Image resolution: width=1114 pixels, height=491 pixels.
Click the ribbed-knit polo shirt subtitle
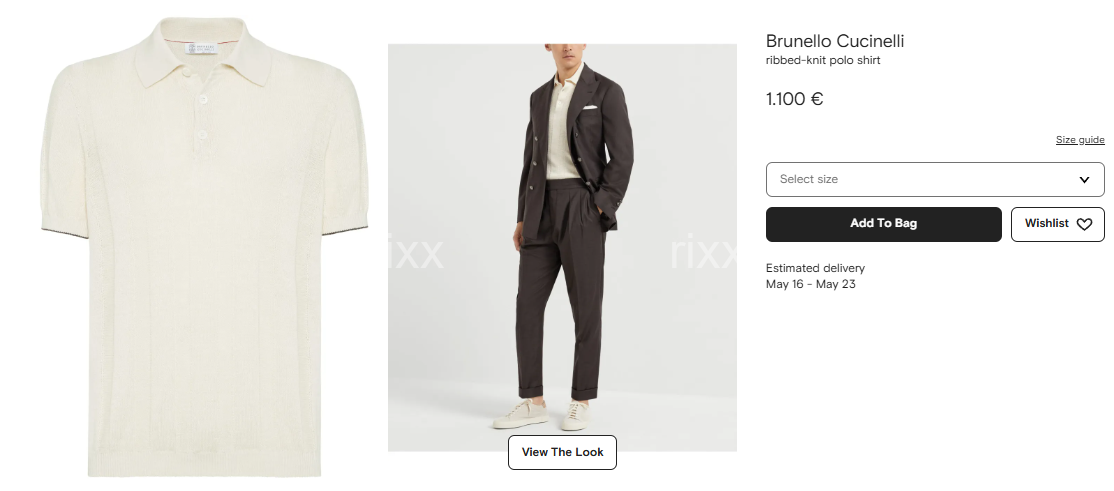823,60
